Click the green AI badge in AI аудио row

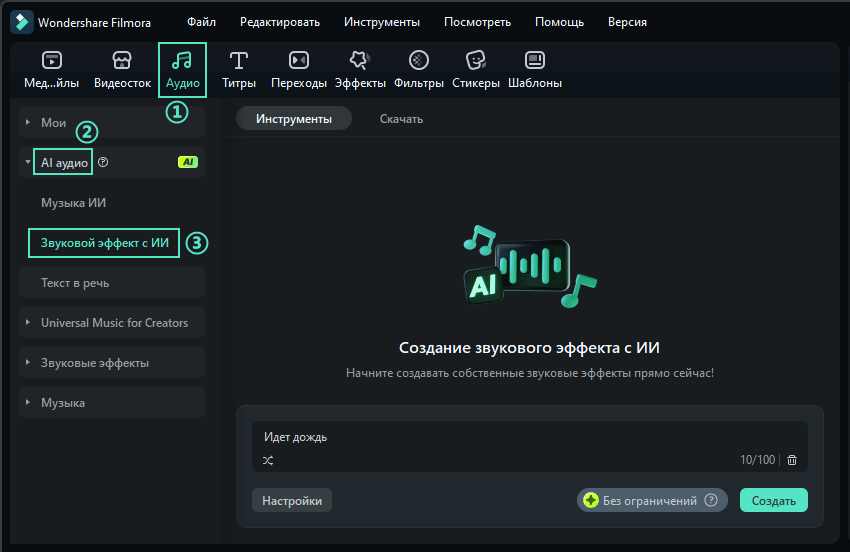188,162
